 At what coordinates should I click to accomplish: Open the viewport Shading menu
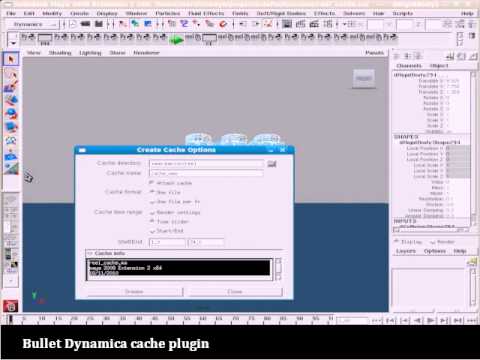[60, 53]
